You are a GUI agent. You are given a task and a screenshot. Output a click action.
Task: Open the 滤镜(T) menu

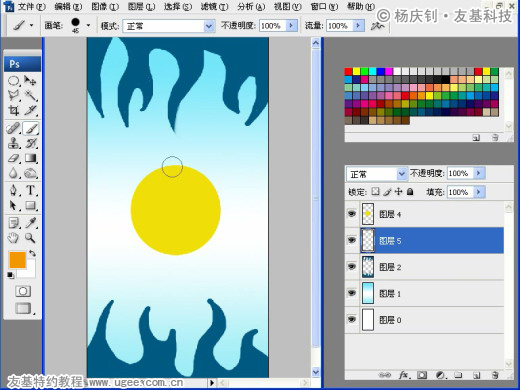tap(214, 6)
